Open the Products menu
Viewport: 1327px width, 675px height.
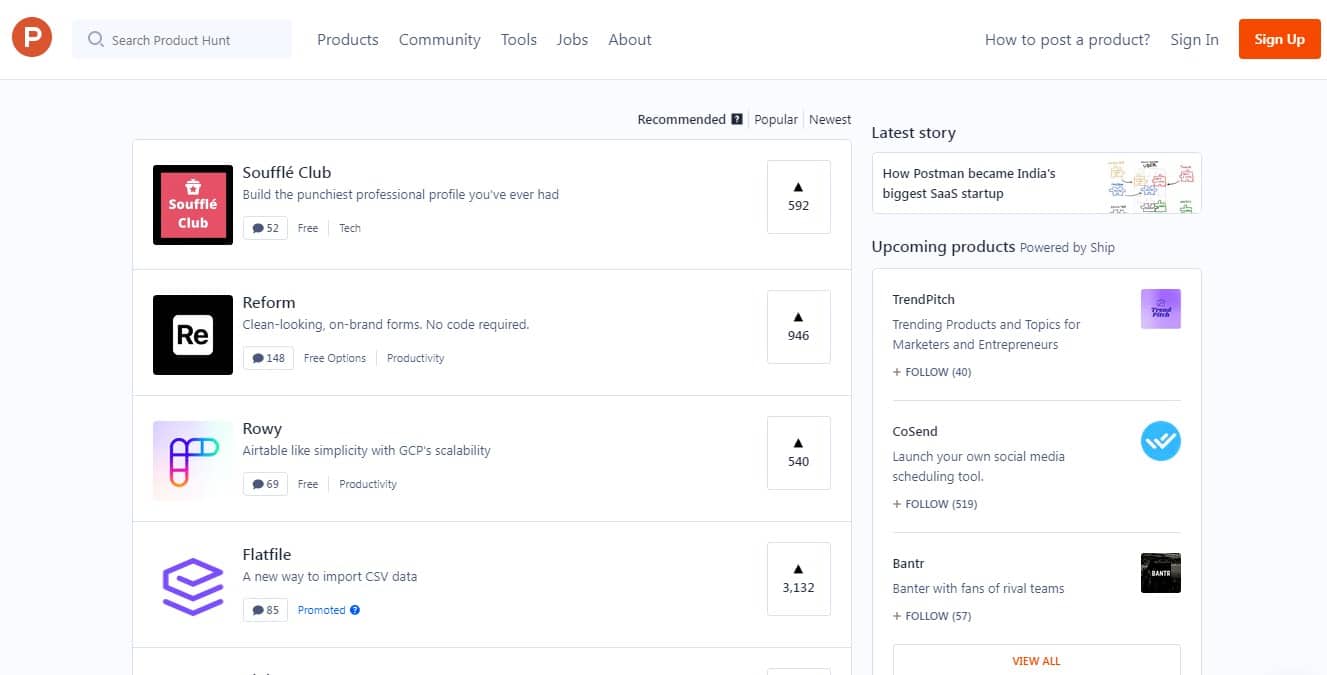(348, 40)
